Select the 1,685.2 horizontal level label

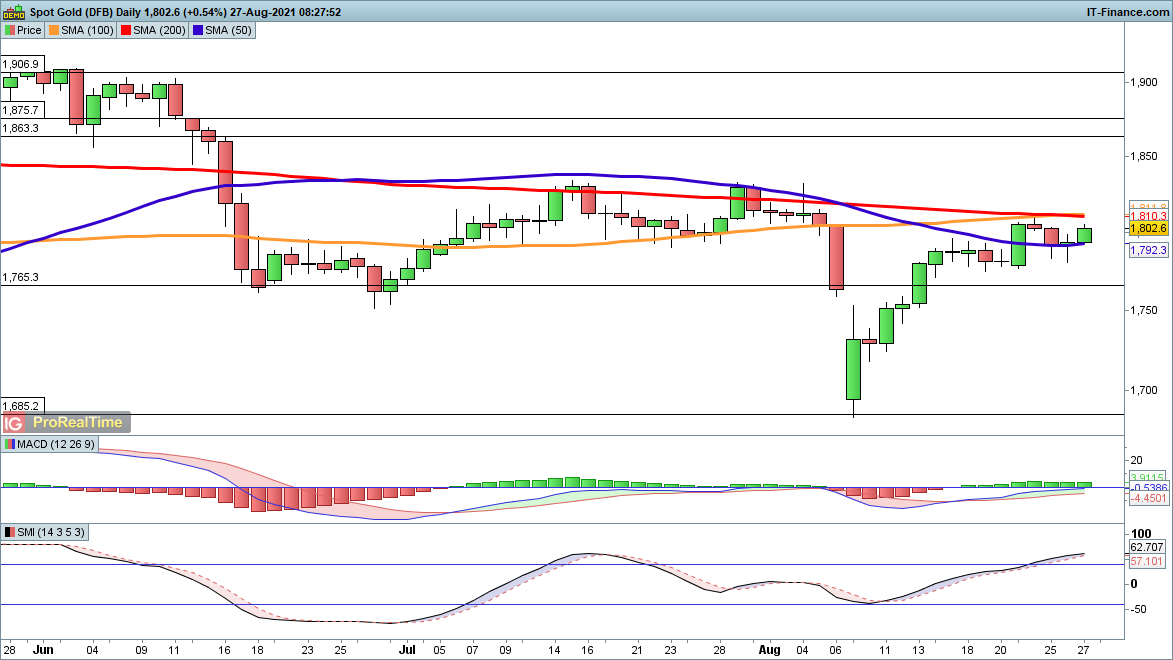coord(21,406)
